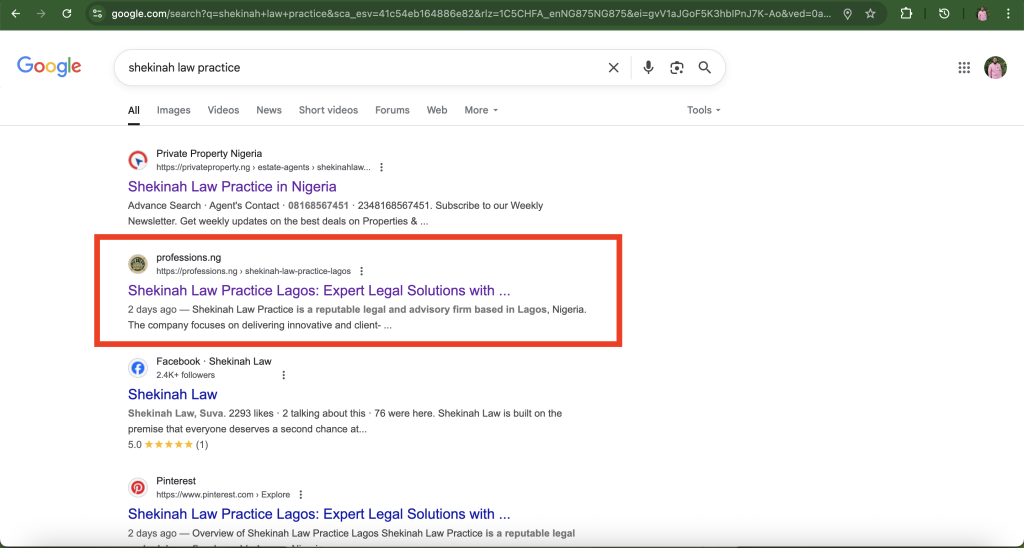Image resolution: width=1024 pixels, height=548 pixels.
Task: Click the browser forward arrow
Action: (41, 14)
